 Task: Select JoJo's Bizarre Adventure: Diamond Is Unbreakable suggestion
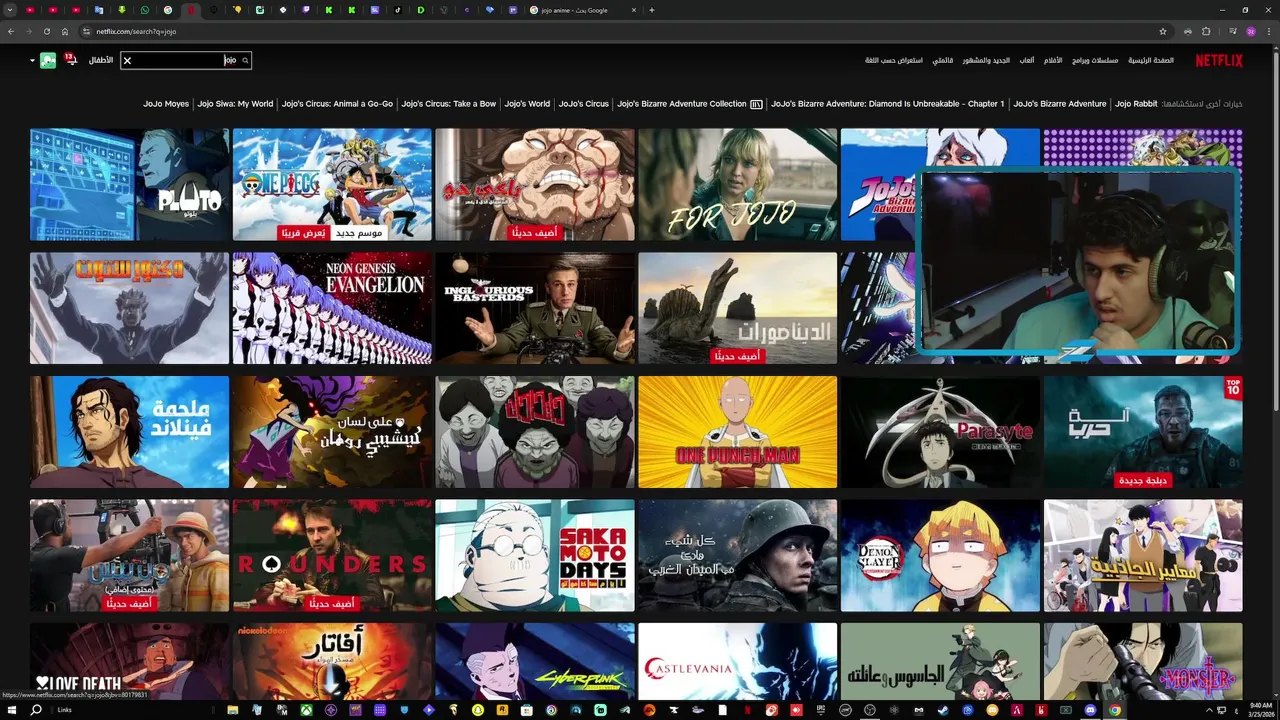click(x=888, y=104)
